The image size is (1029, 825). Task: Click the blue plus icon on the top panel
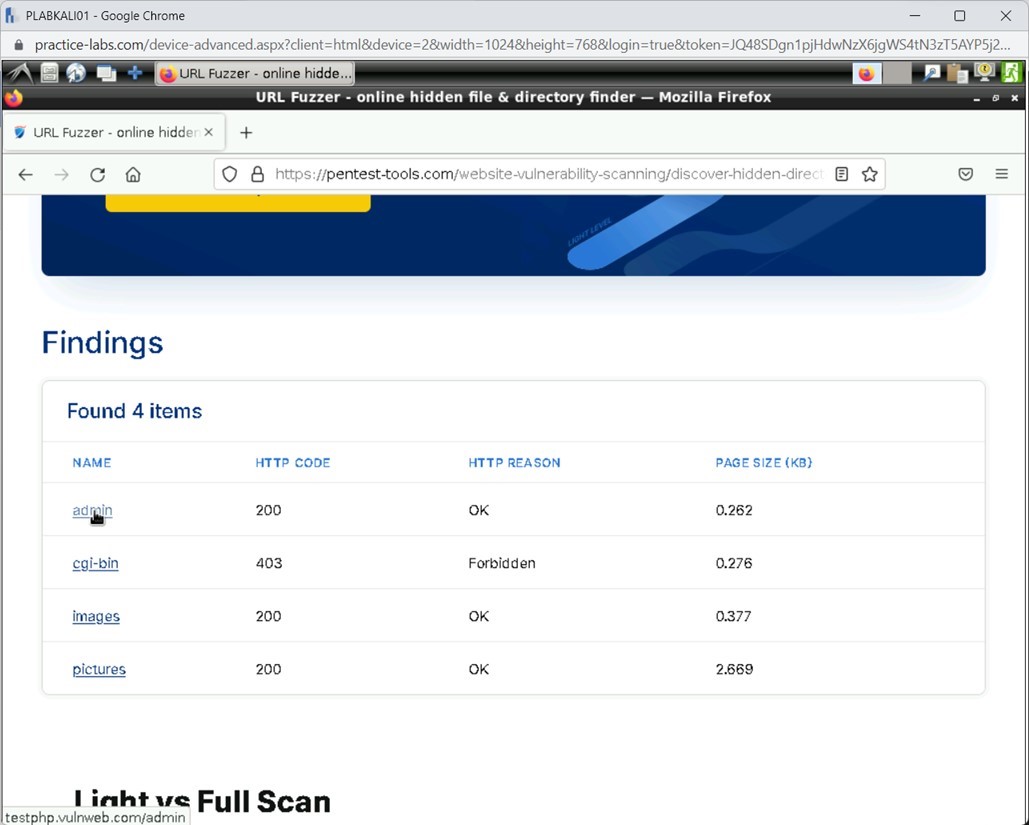[x=135, y=71]
